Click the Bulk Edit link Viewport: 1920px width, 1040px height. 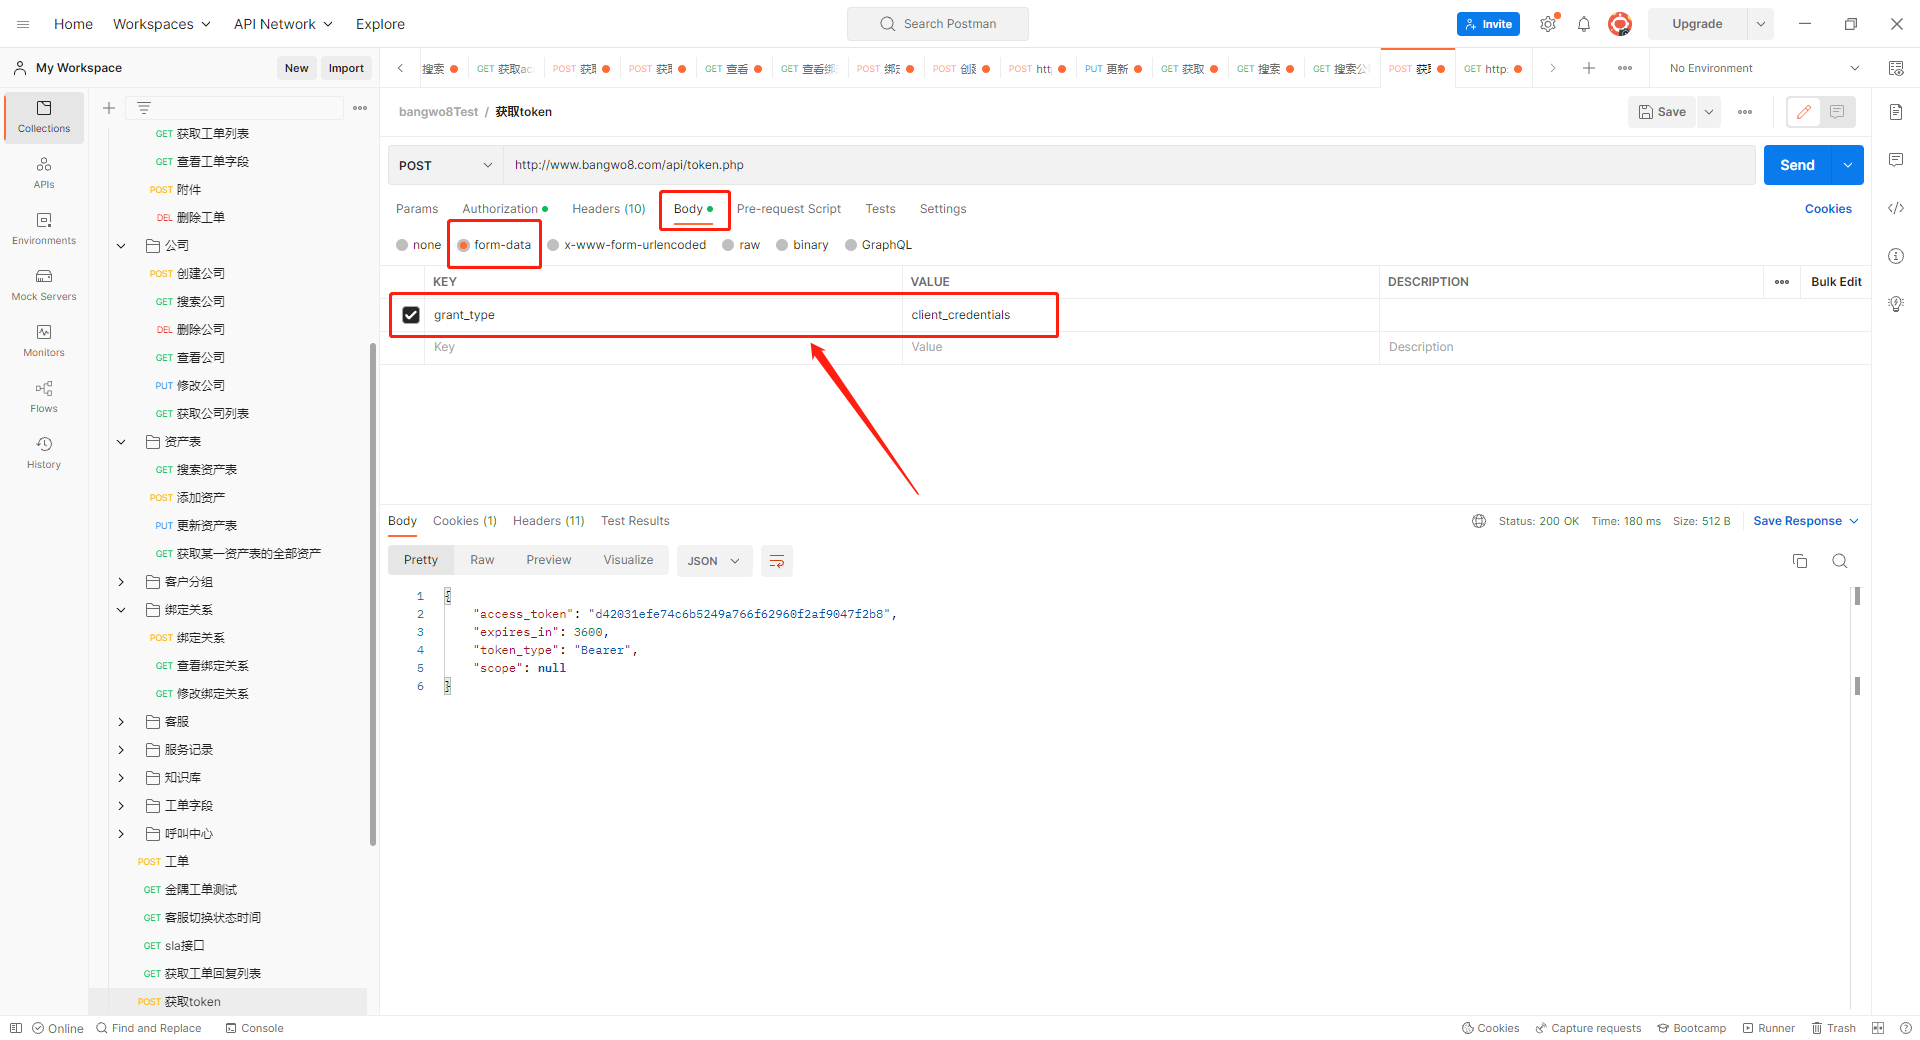1836,282
